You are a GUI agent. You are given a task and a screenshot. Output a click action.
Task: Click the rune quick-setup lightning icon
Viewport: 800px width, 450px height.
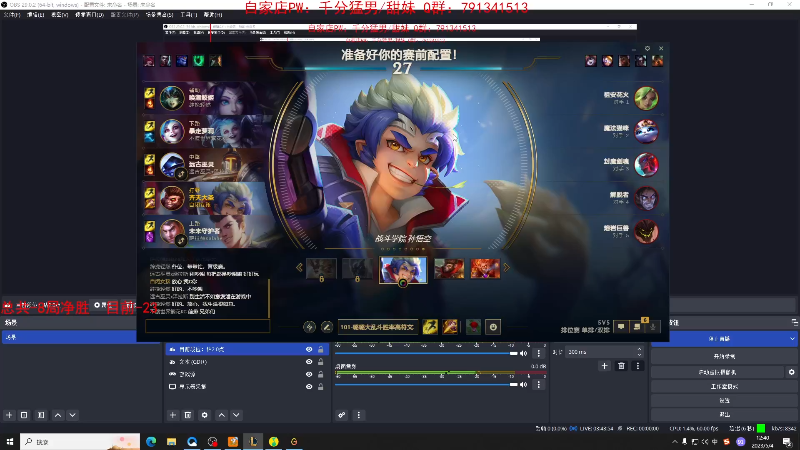coord(309,327)
